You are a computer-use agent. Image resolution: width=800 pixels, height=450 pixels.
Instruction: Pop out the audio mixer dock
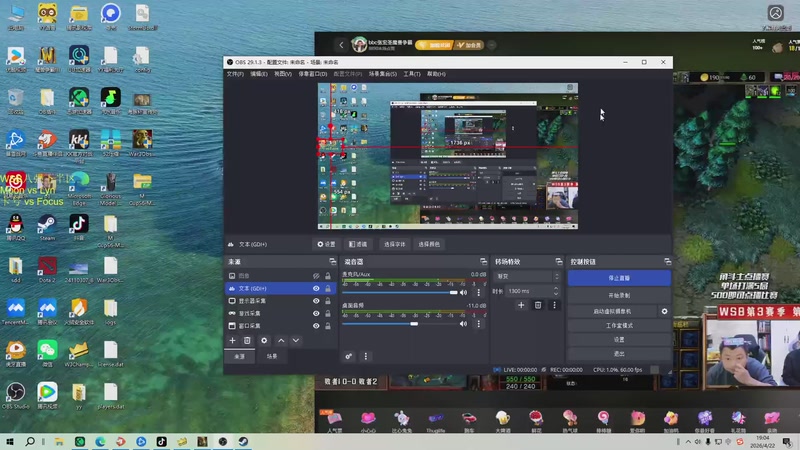pos(483,261)
